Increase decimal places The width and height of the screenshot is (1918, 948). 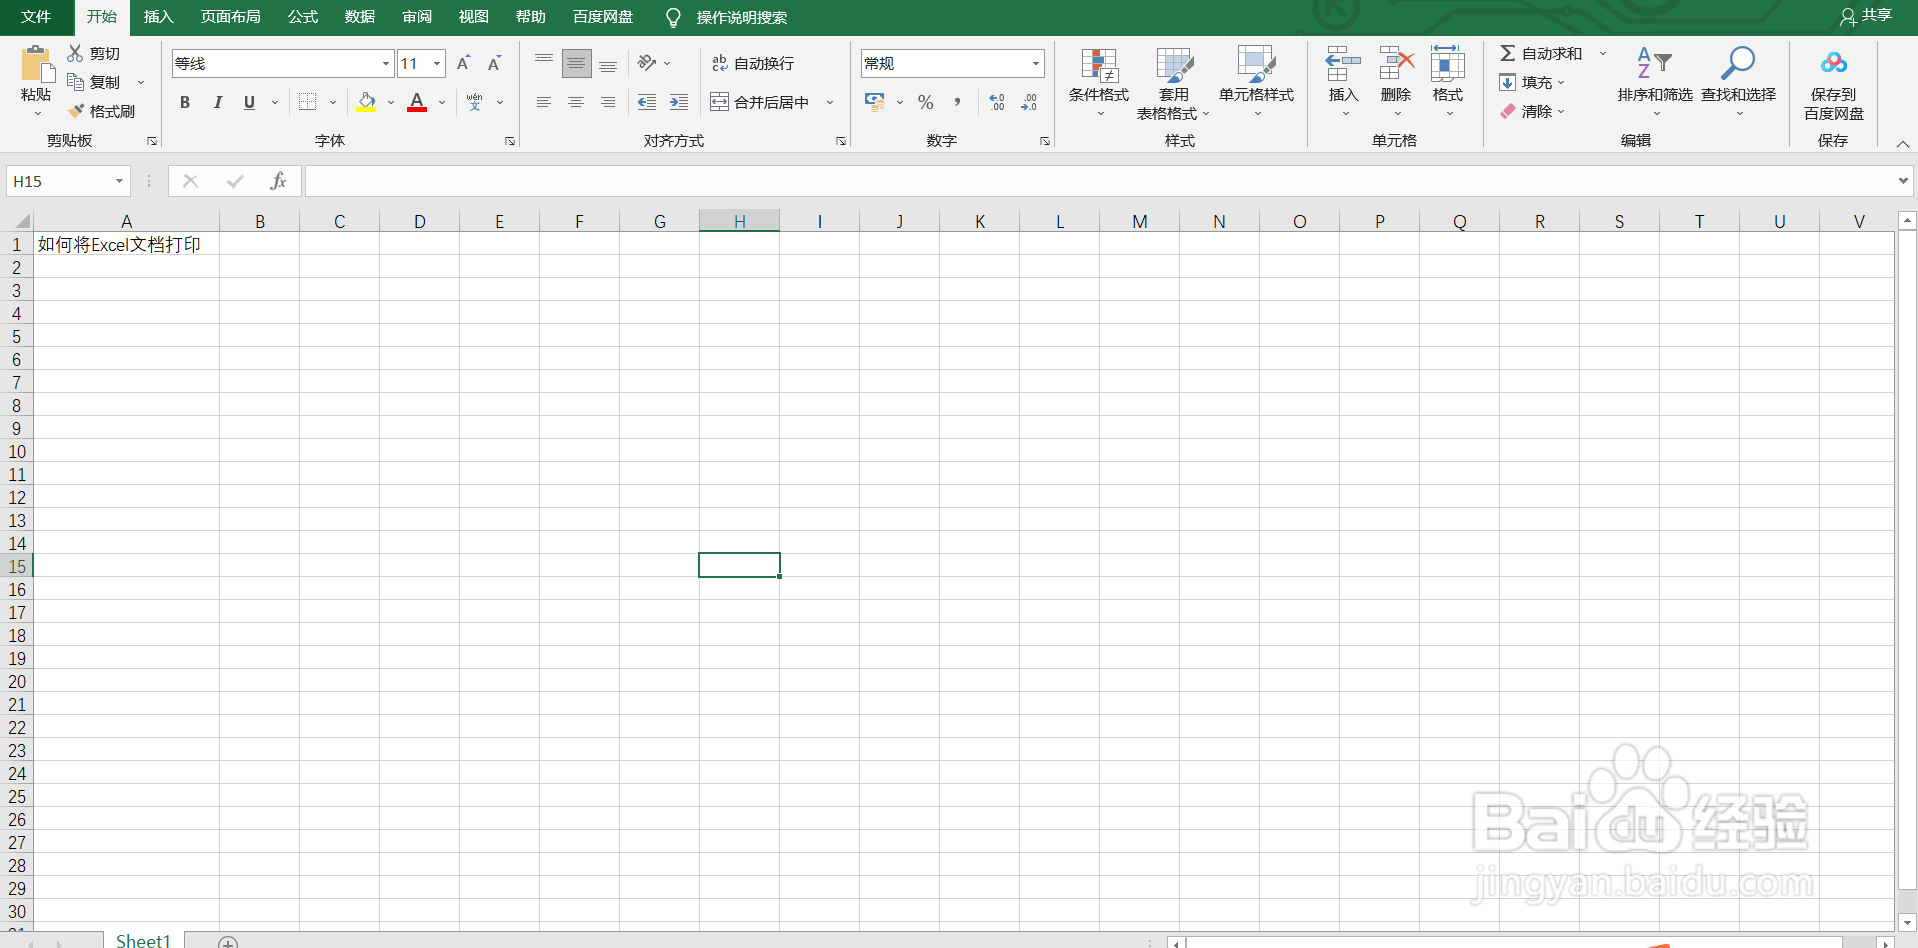point(997,102)
